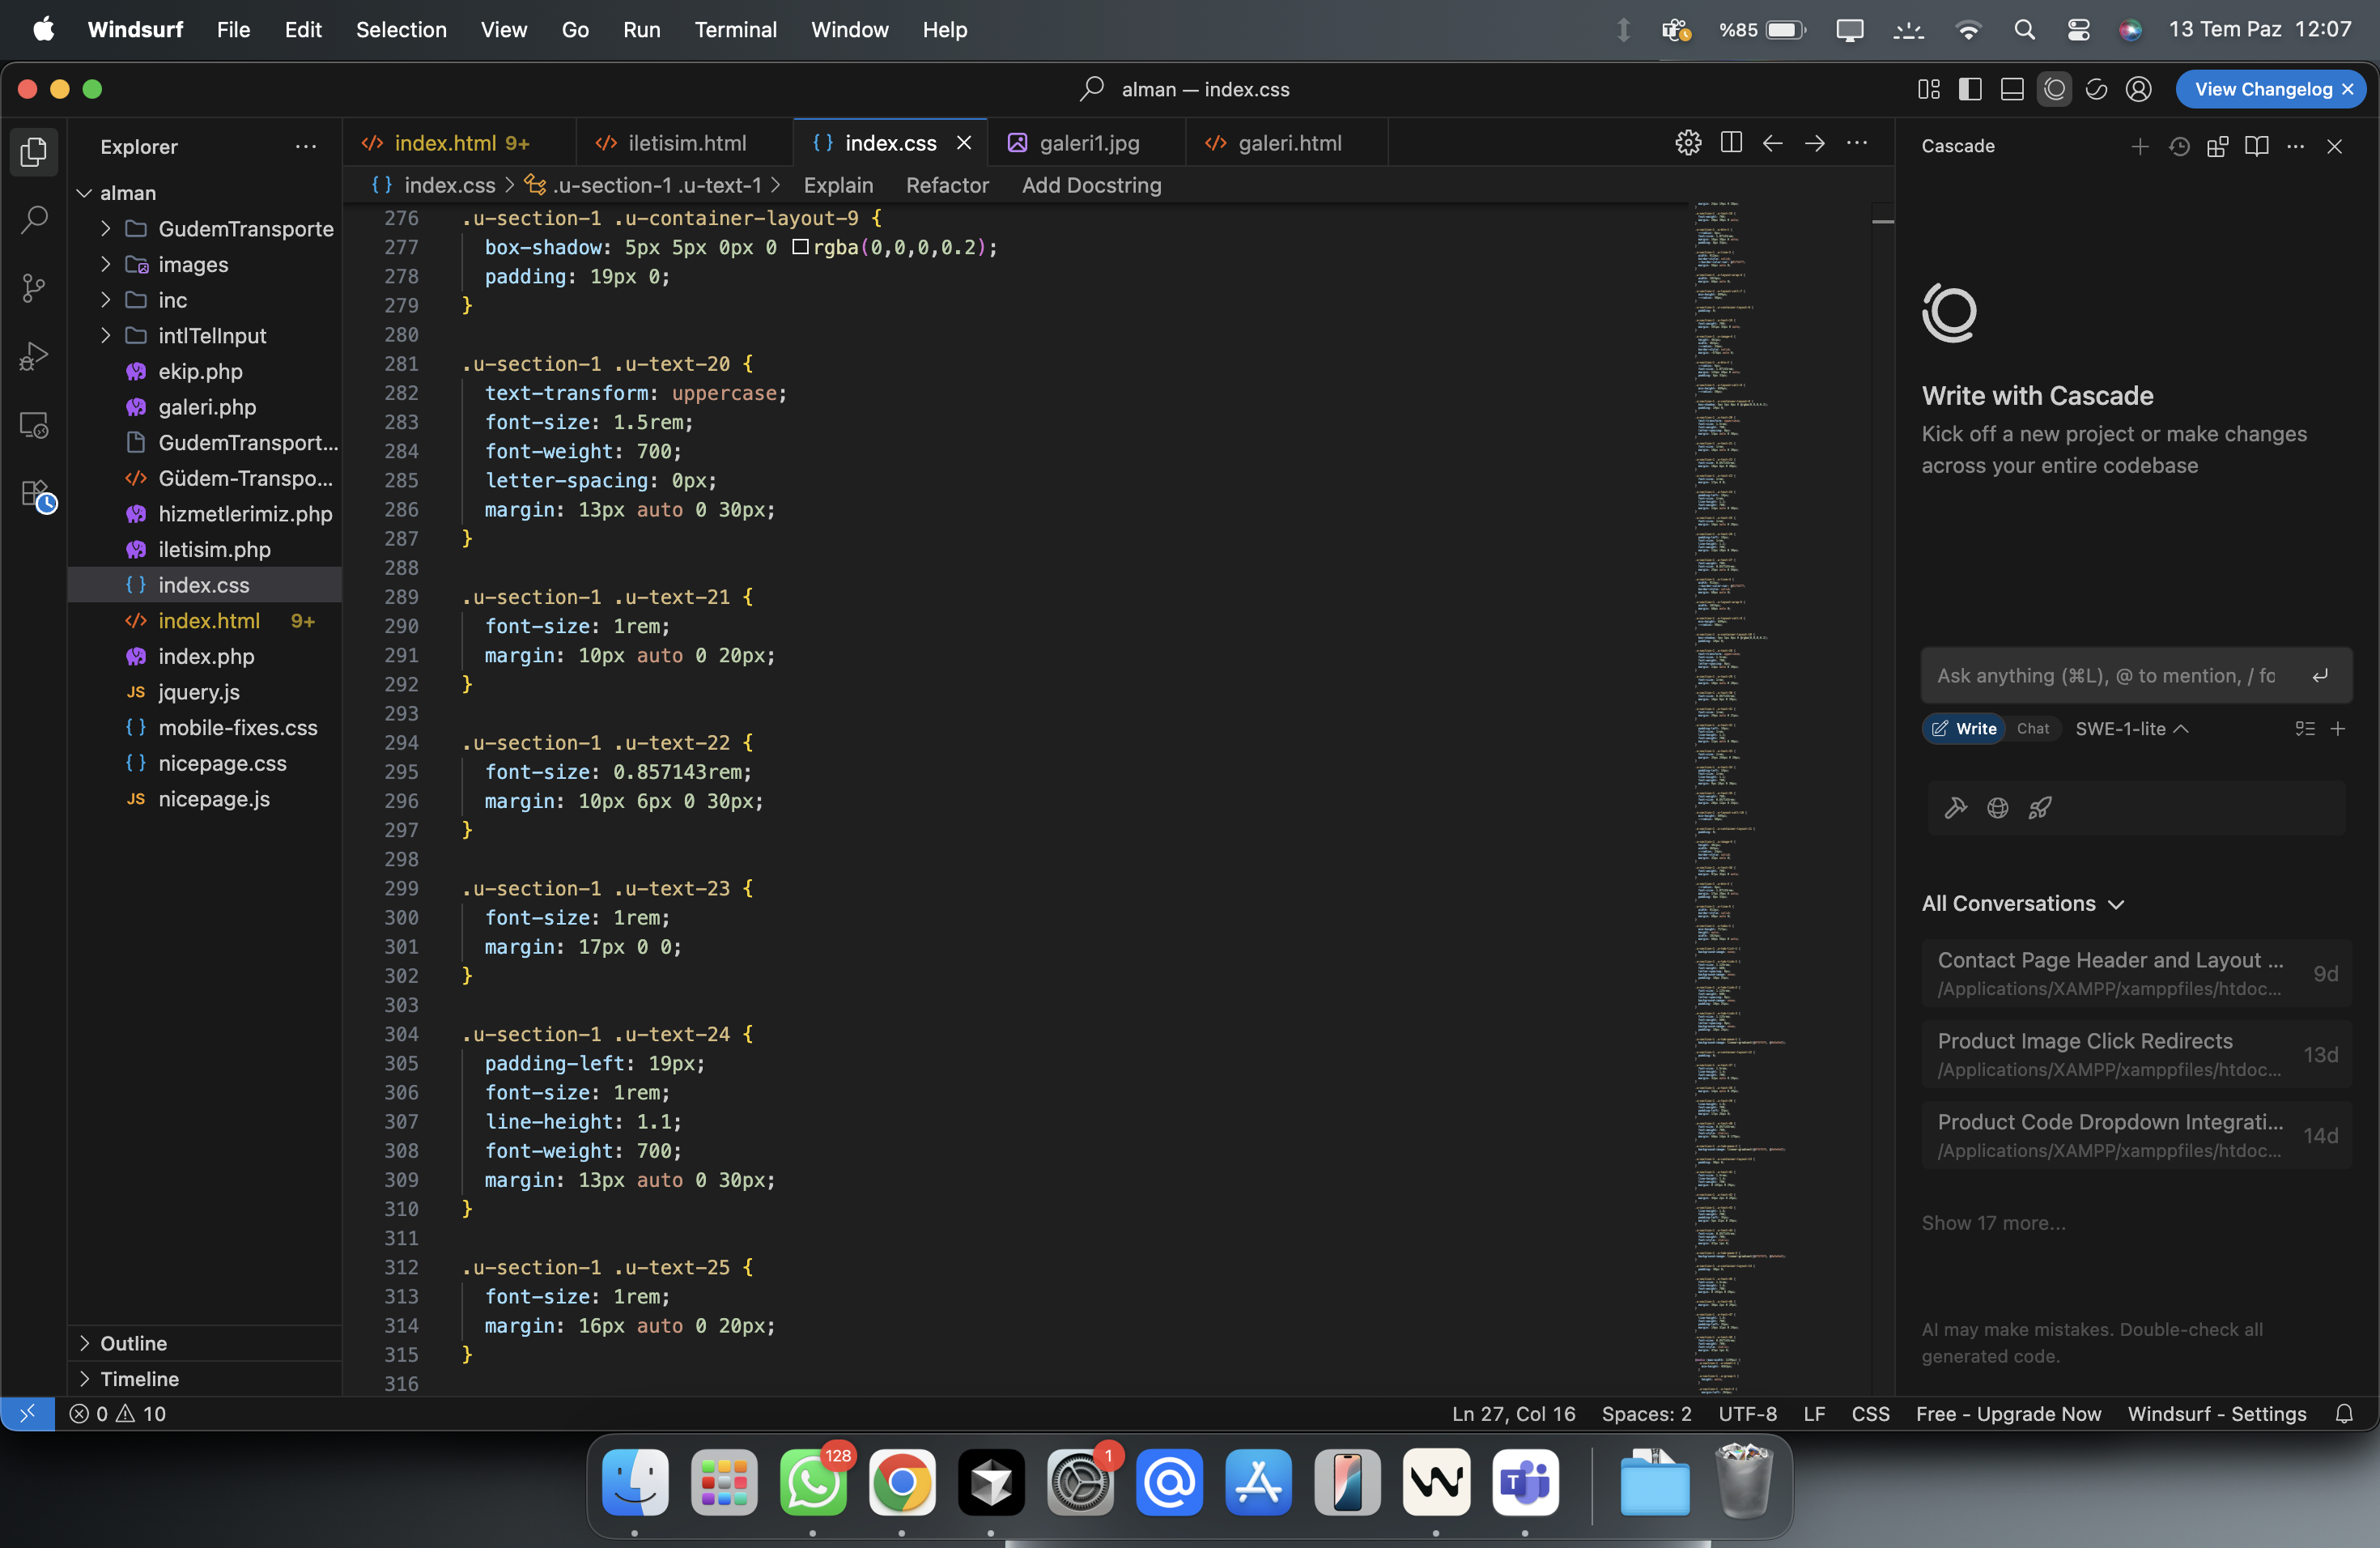Start a new Cascade conversation
Image resolution: width=2380 pixels, height=1548 pixels.
(x=2139, y=146)
